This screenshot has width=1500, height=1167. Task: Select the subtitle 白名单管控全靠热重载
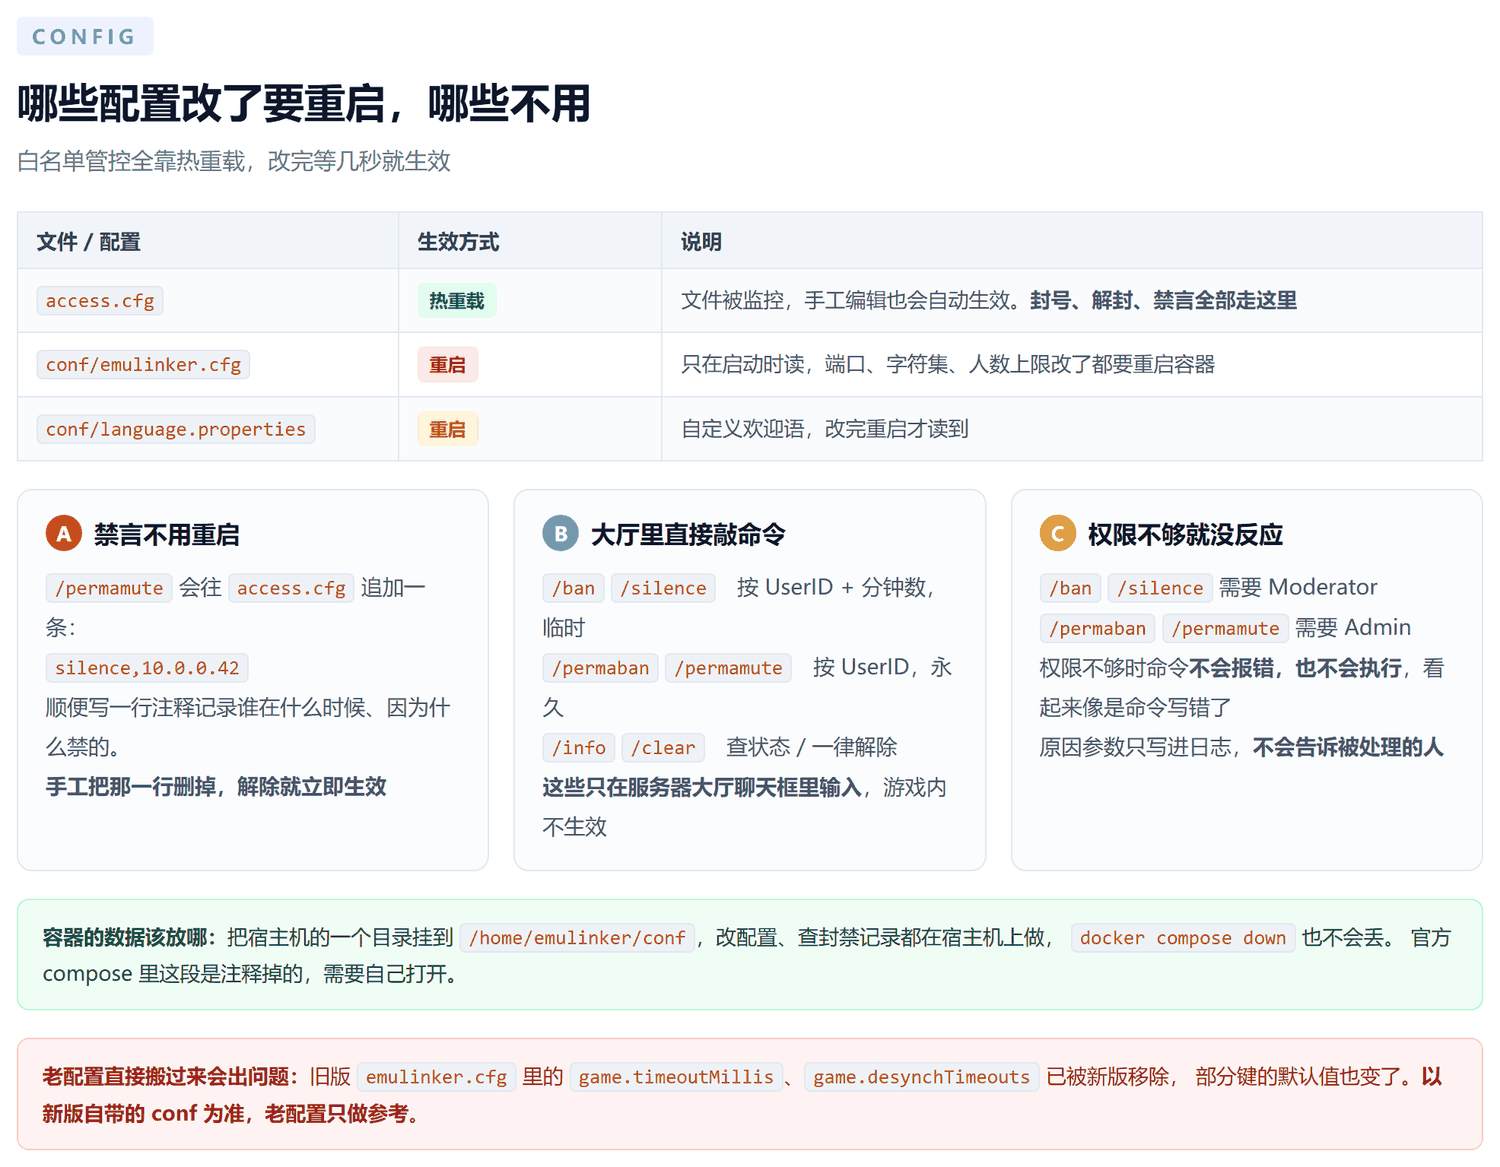point(131,161)
